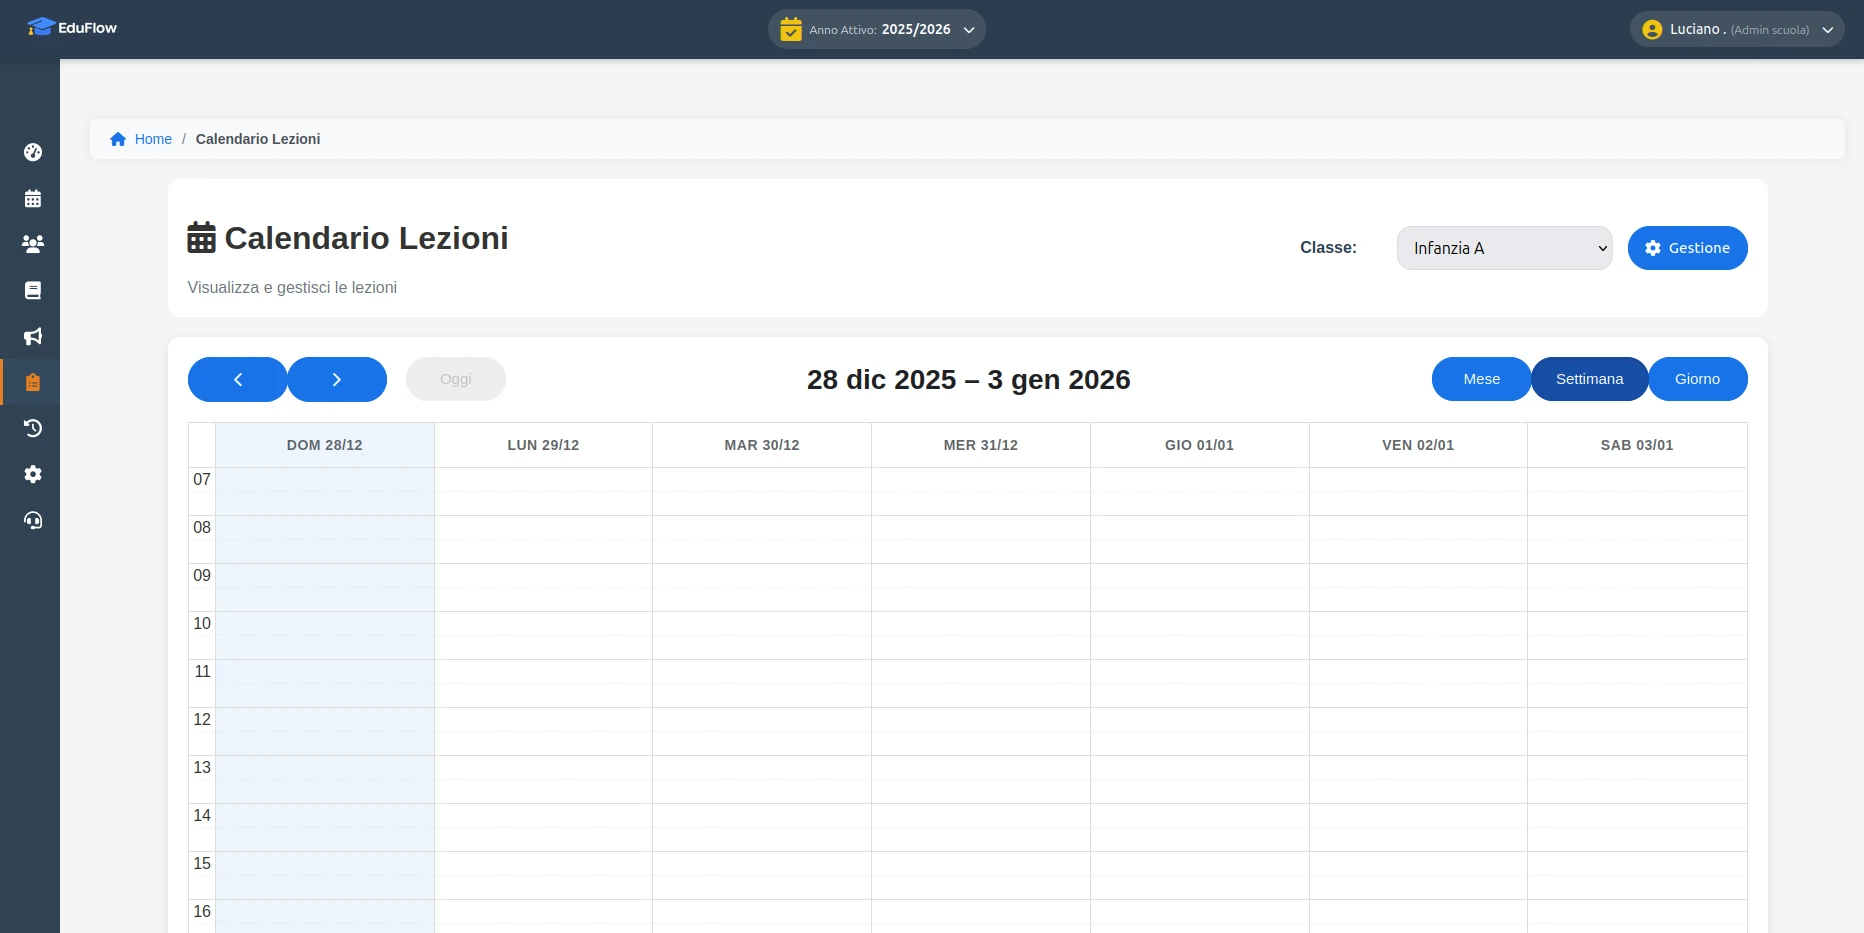Open the book register sidebar icon

pos(33,290)
